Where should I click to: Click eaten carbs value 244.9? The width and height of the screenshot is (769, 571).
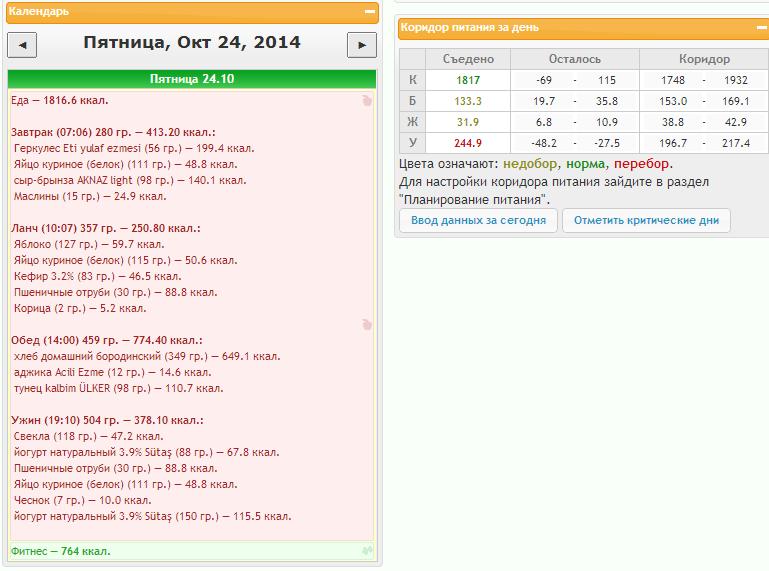click(468, 143)
